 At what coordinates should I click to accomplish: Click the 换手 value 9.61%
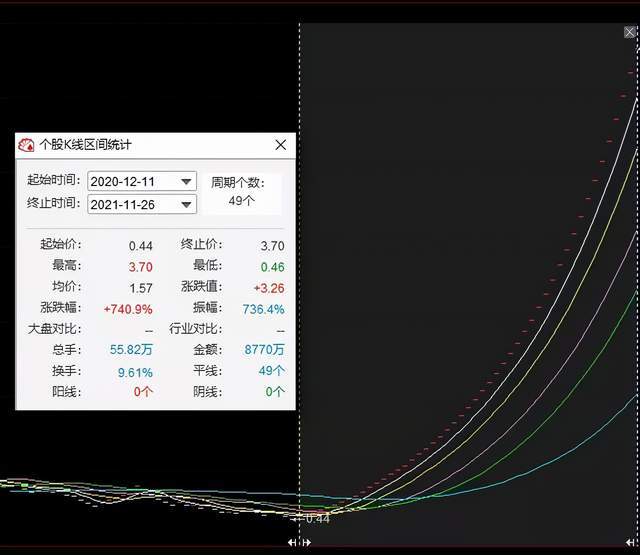tap(135, 372)
